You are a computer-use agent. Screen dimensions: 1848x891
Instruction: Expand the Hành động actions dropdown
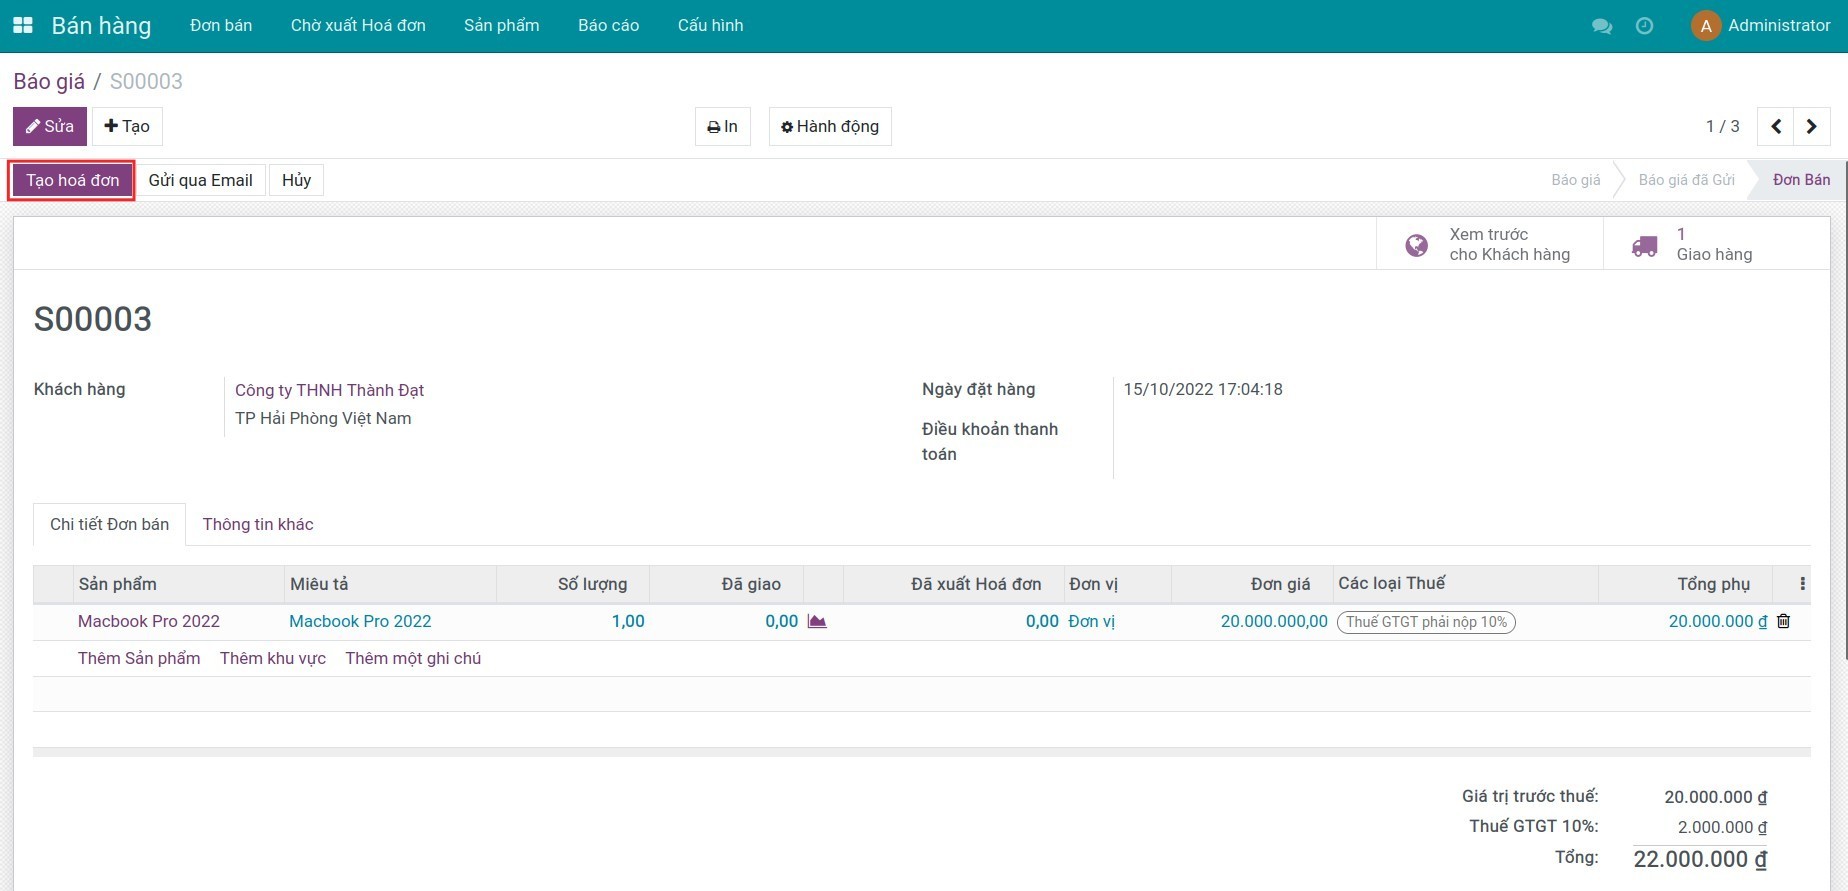coord(829,127)
